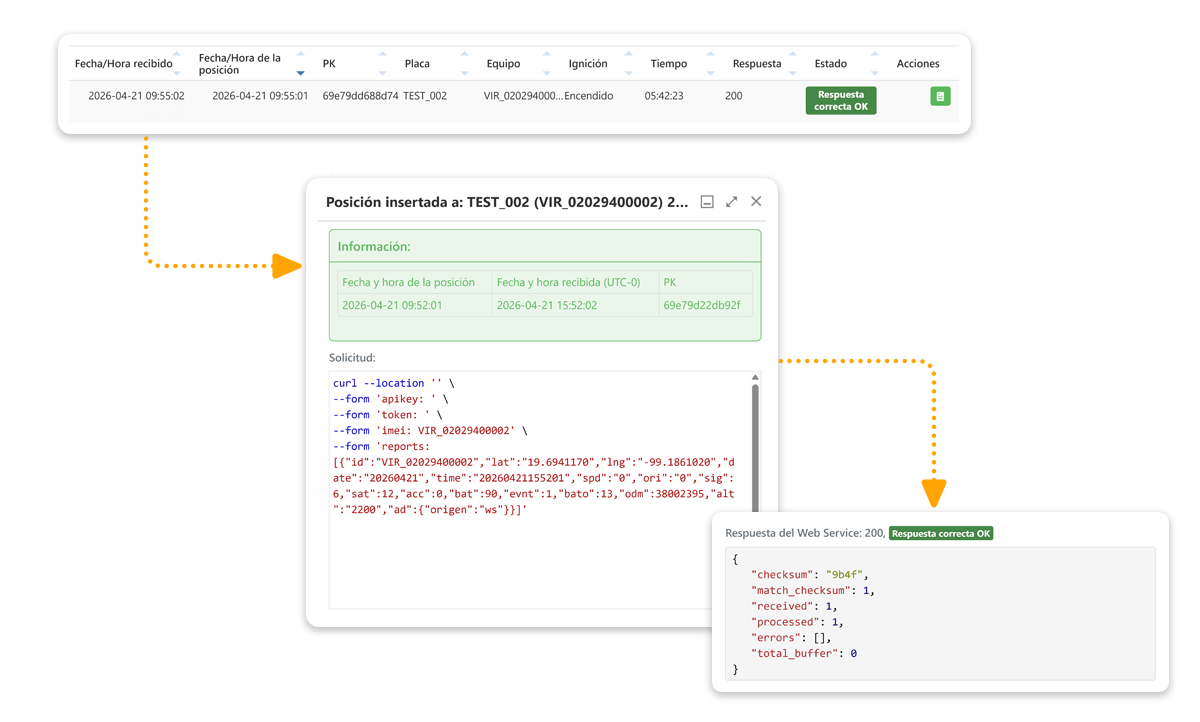Close the Posición insertada dialog
The height and width of the screenshot is (722, 1200).
[x=756, y=201]
